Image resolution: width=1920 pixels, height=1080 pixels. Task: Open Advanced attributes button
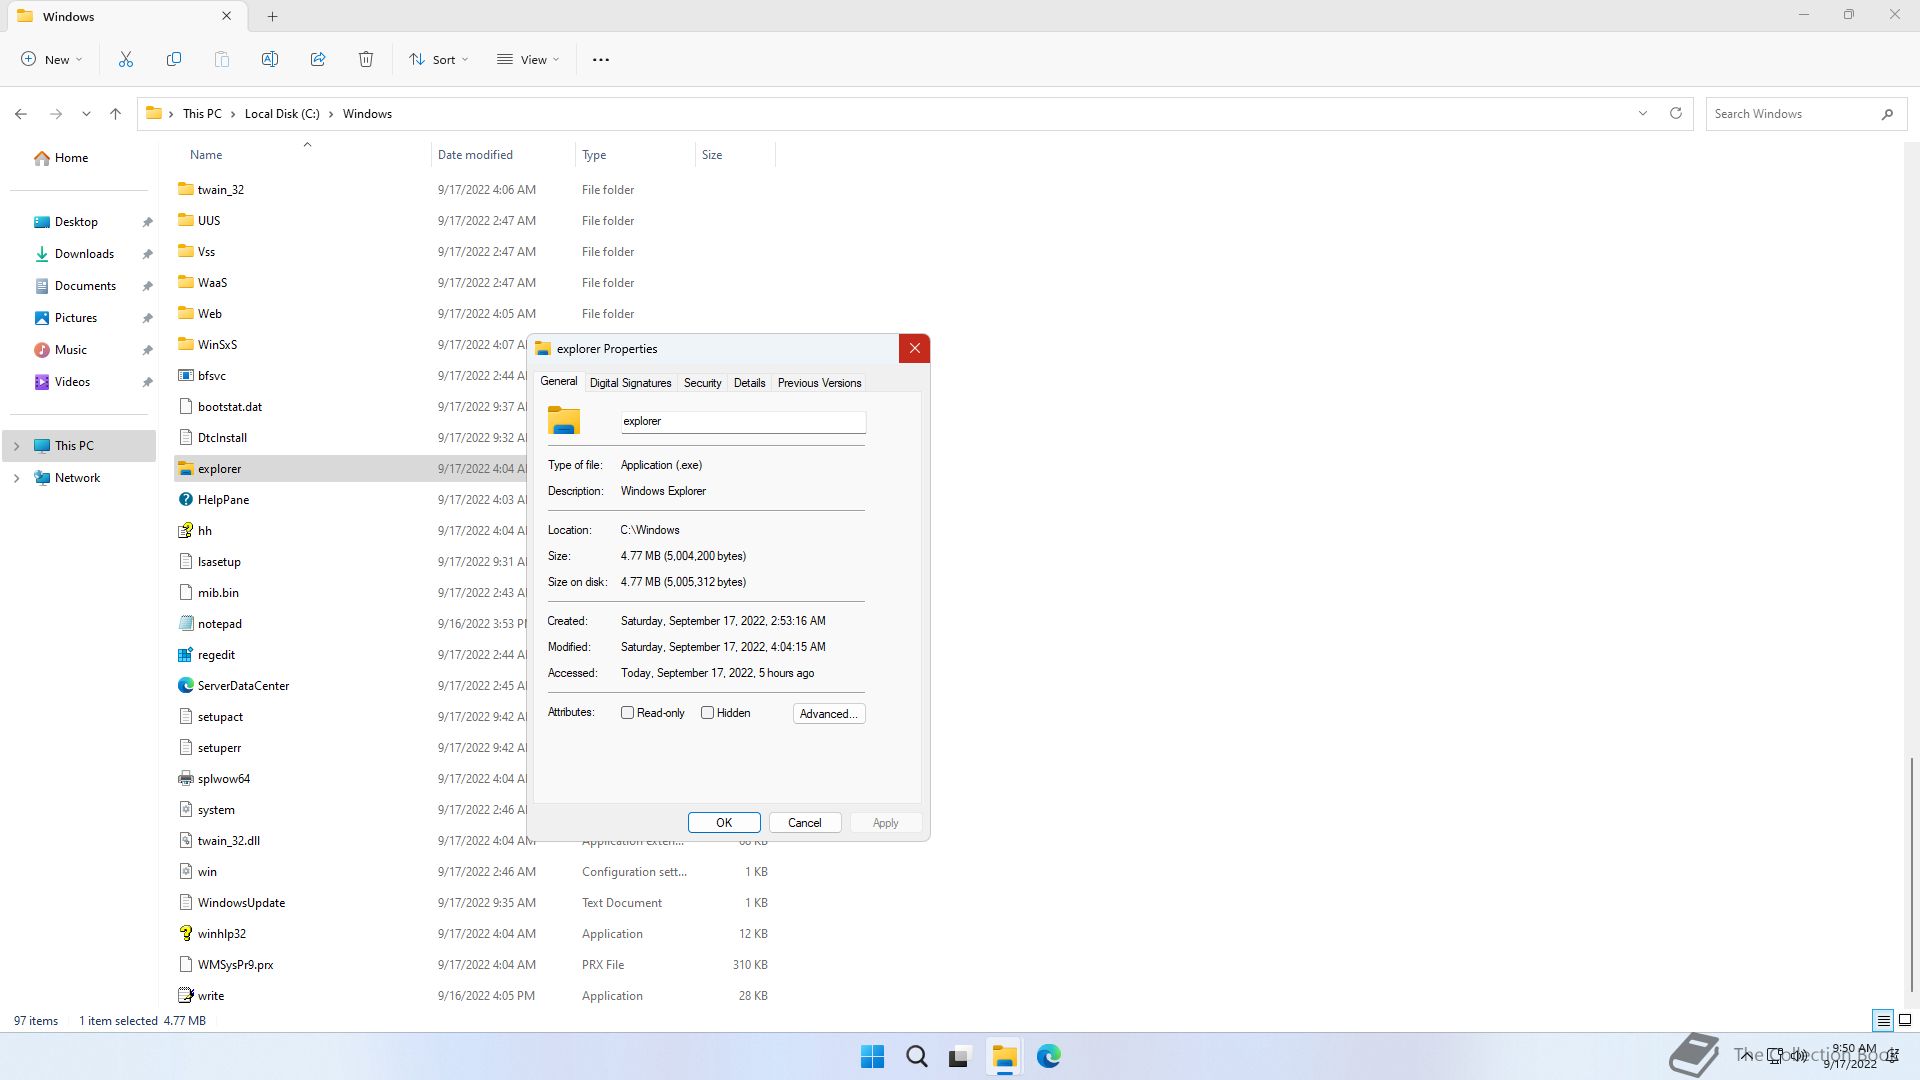point(829,714)
